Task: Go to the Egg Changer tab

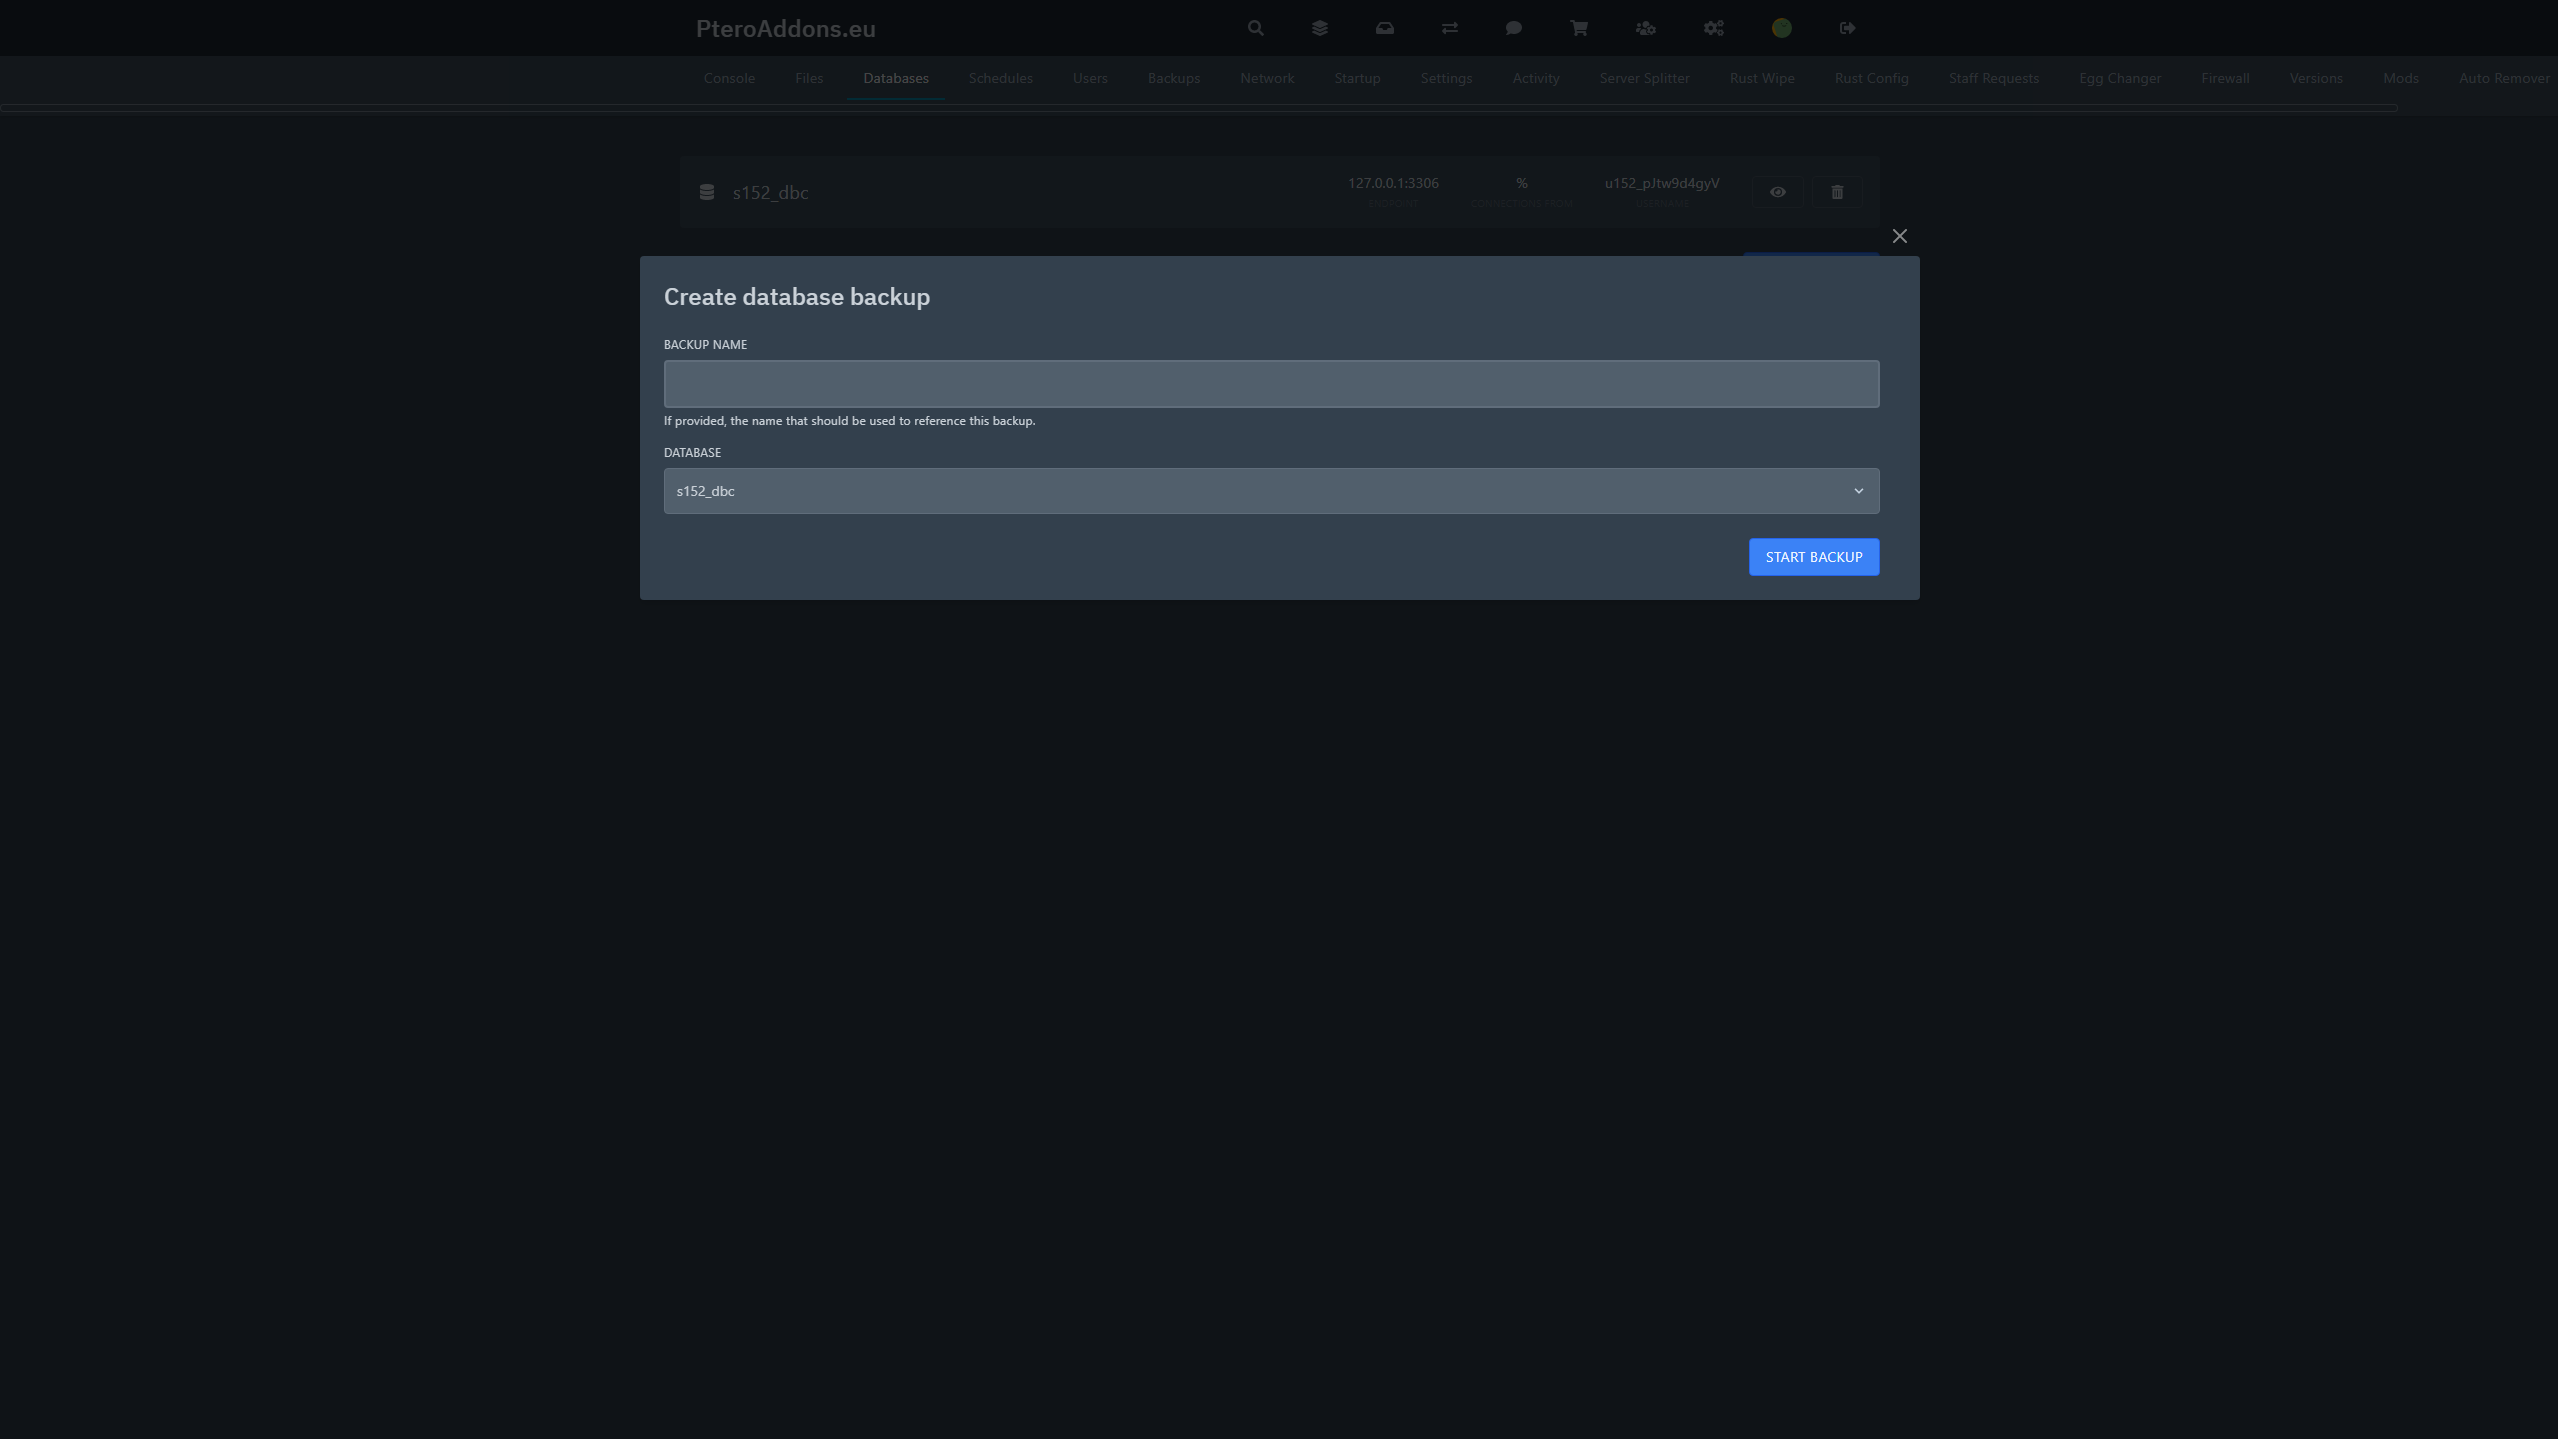Action: [2119, 78]
